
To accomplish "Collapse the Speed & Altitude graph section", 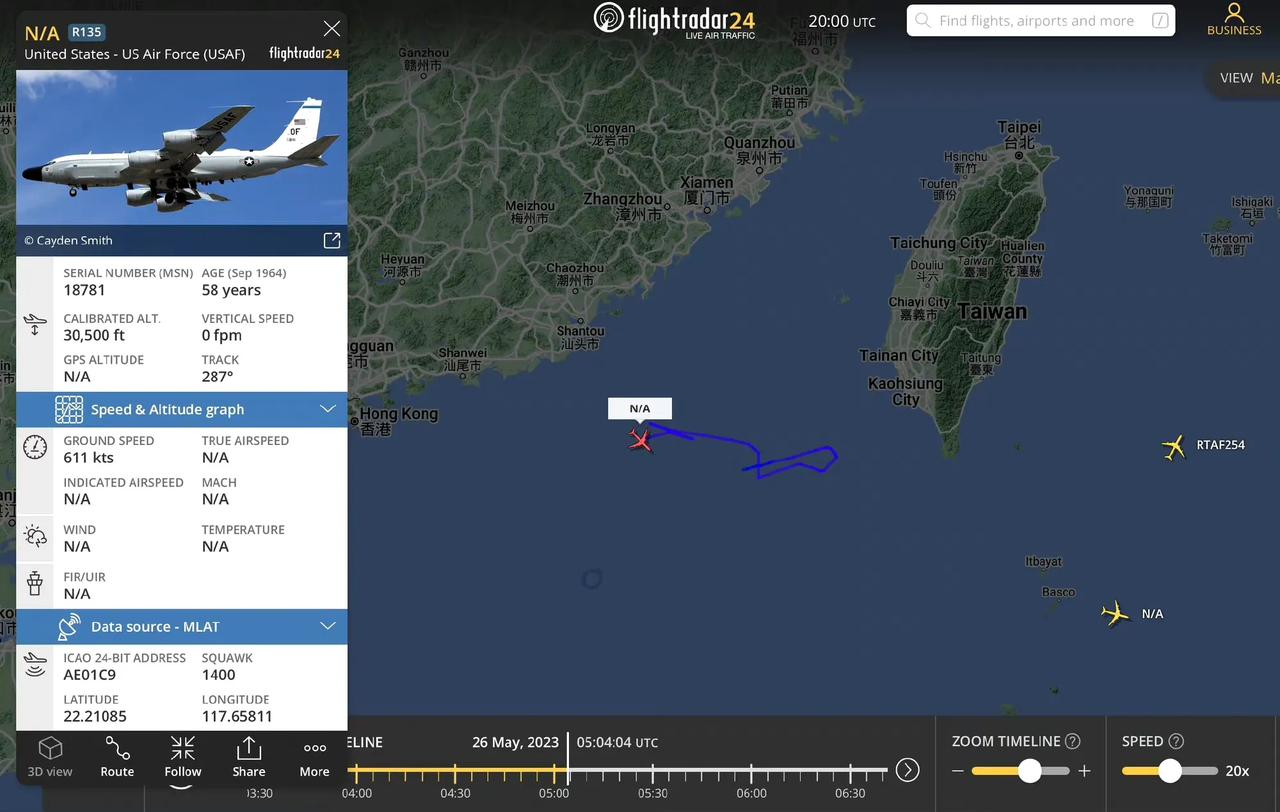I will 327,409.
